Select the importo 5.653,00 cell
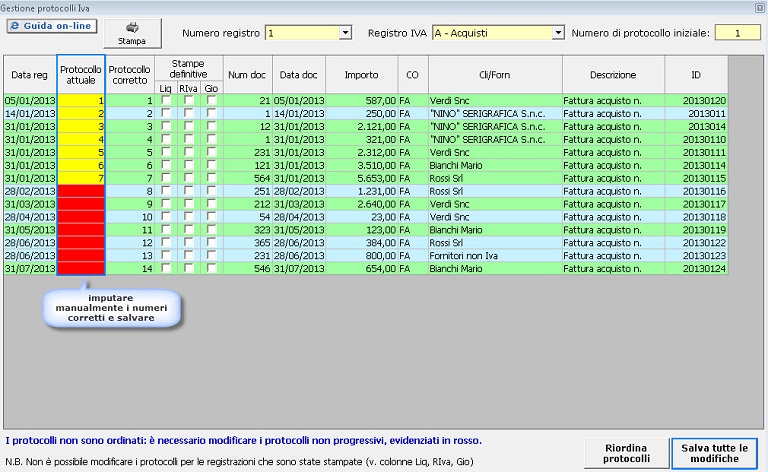 [361, 178]
